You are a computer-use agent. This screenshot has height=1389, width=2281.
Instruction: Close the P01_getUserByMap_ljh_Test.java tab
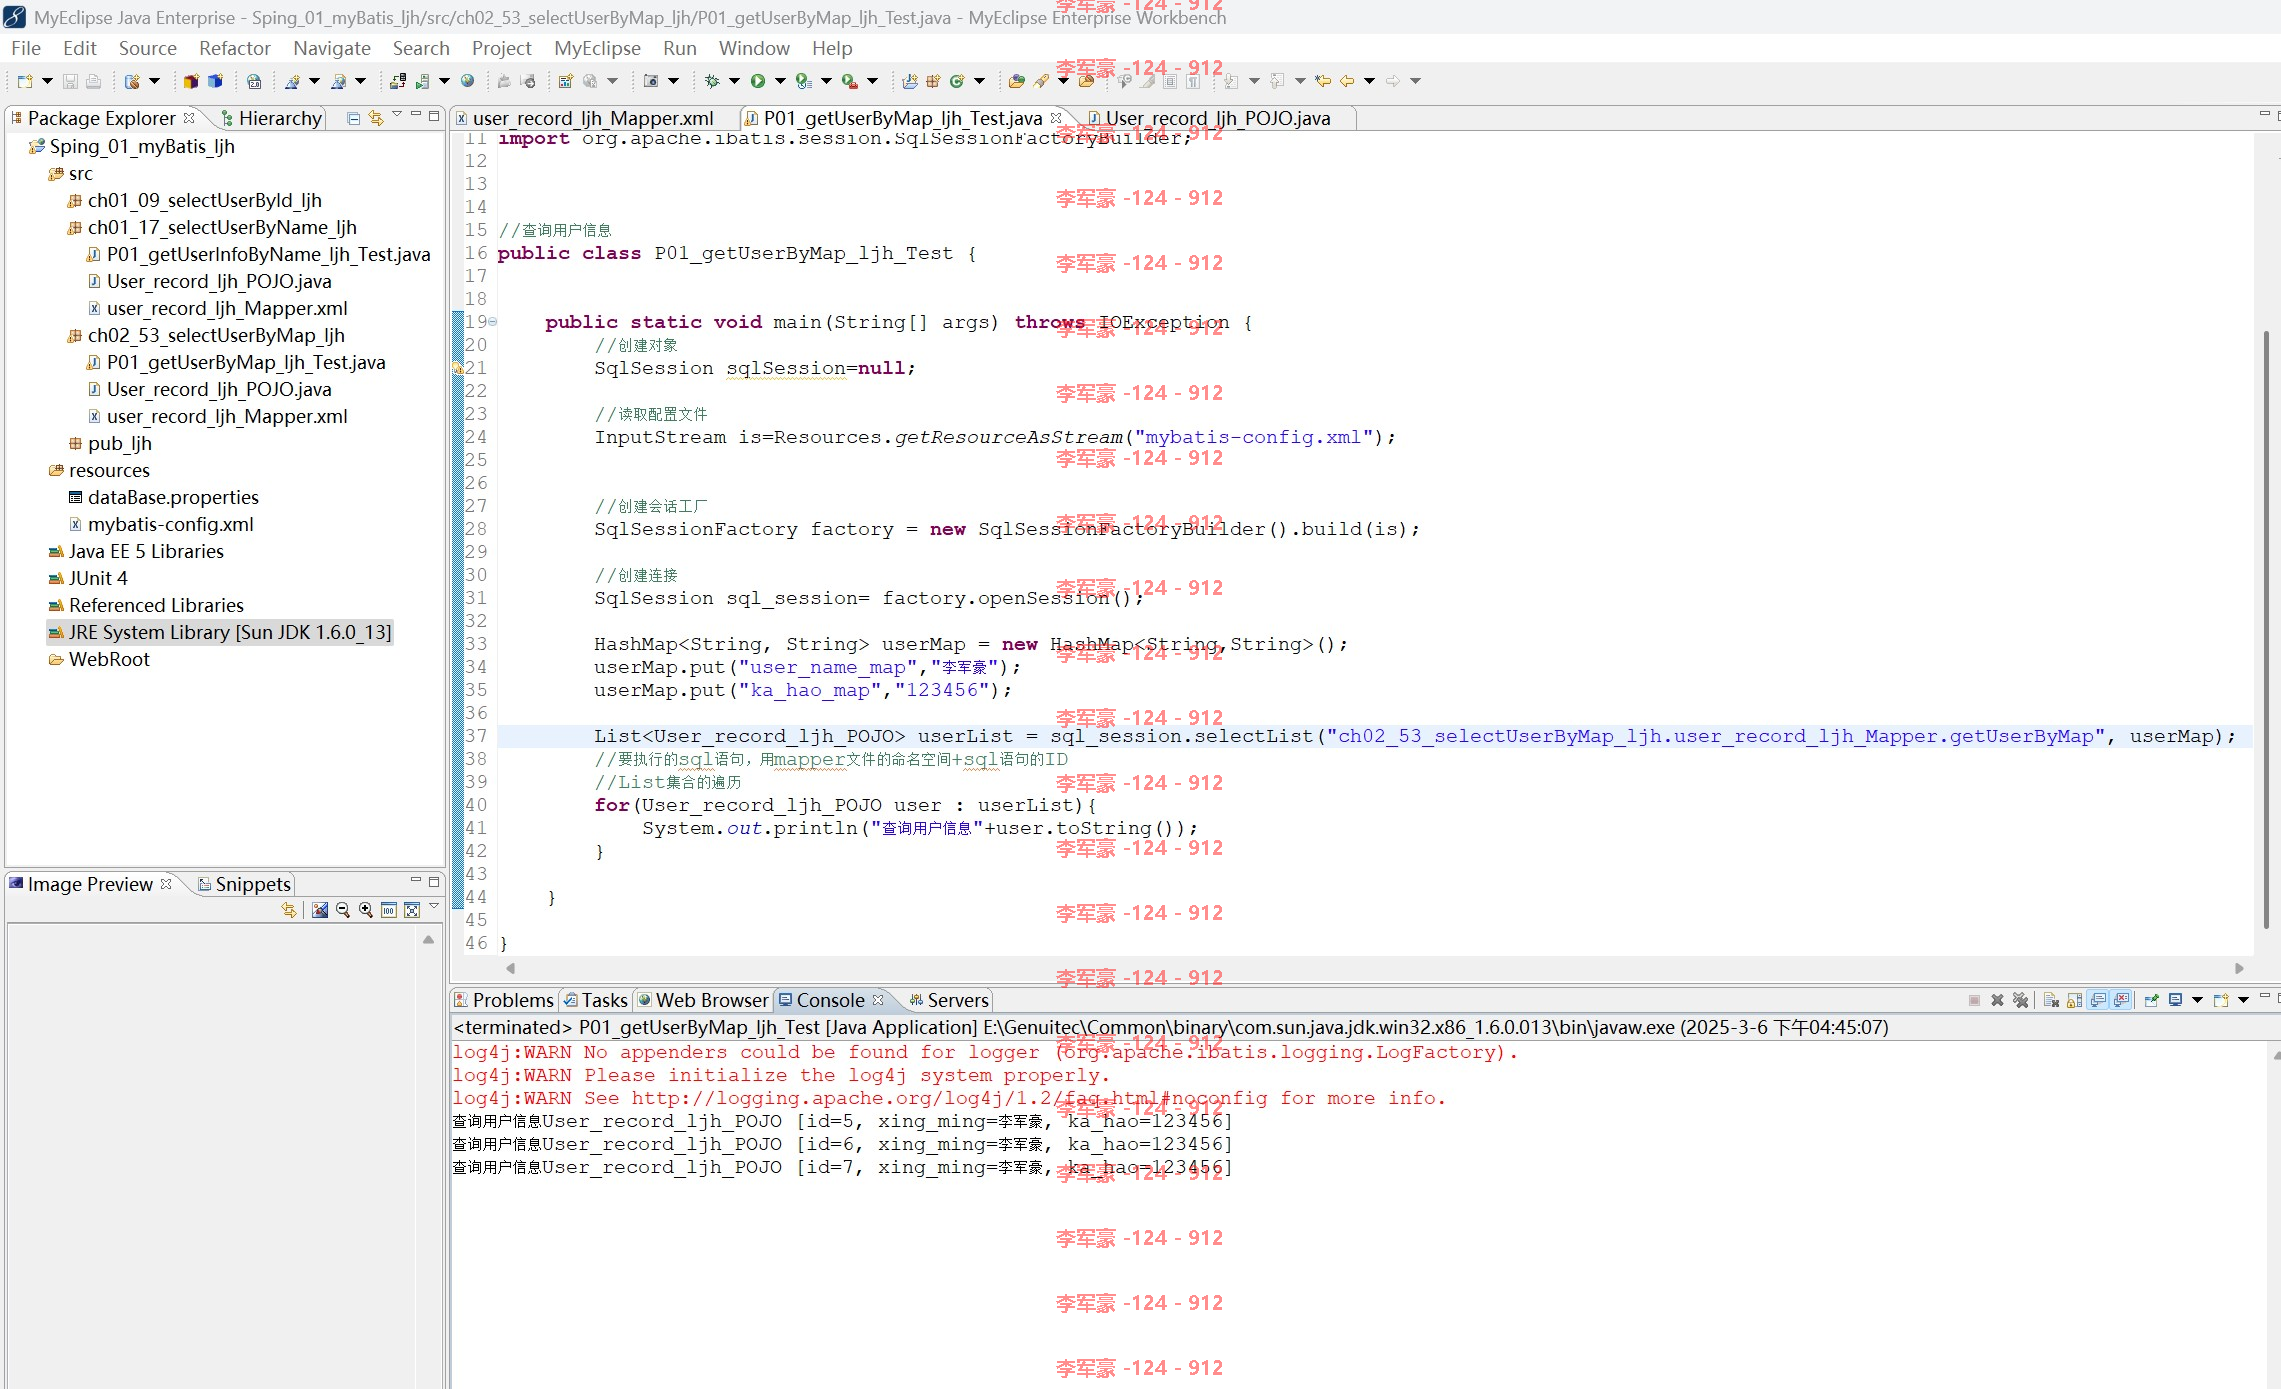coord(1056,118)
